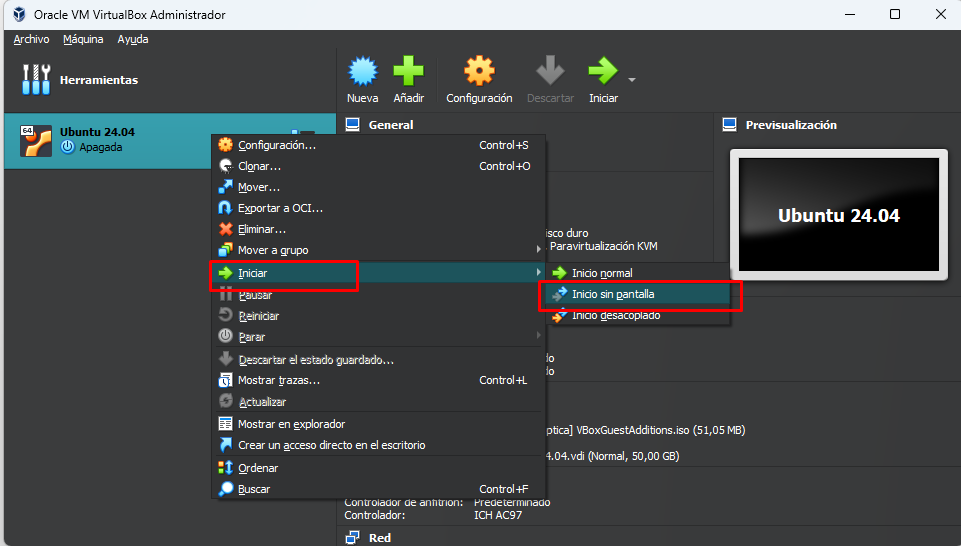Click the Exportar a OCI icon

tap(226, 208)
